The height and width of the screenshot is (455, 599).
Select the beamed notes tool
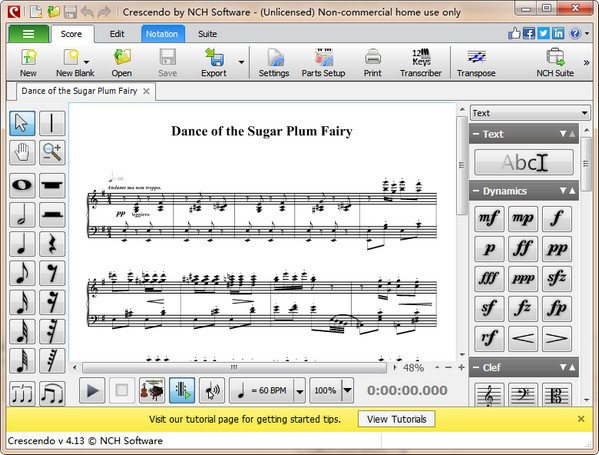coord(52,393)
